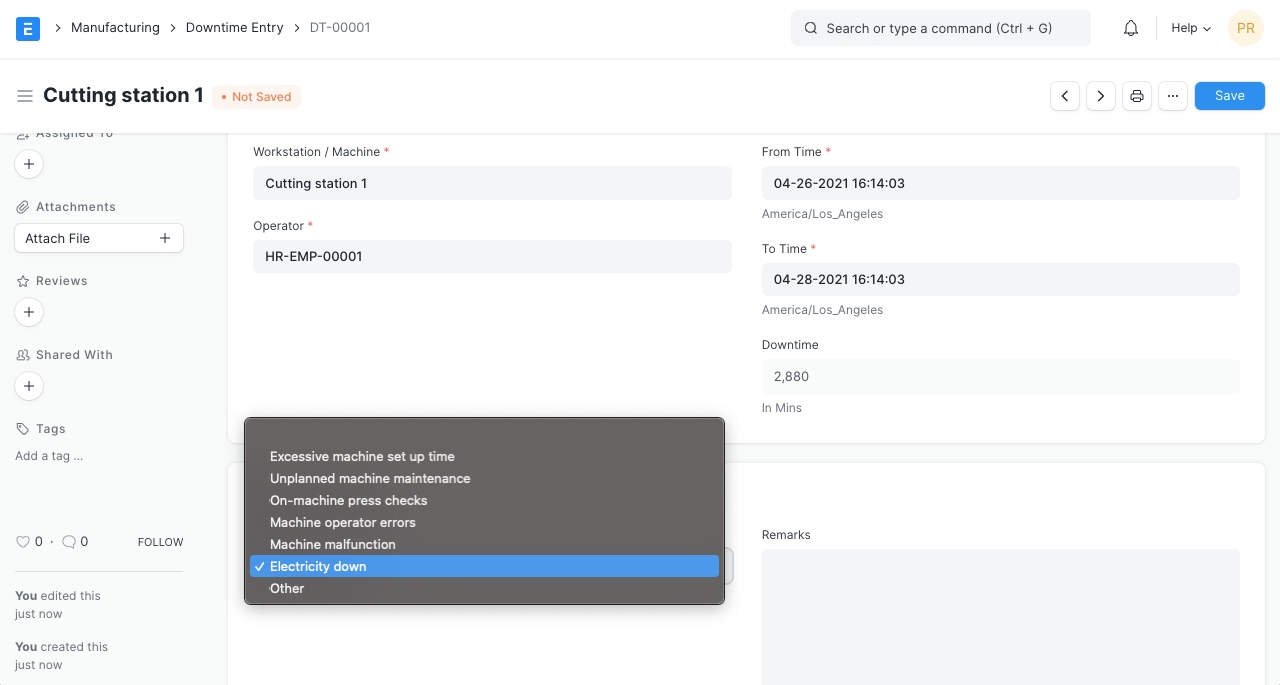Click the ERPNext home logo icon
The height and width of the screenshot is (685, 1280).
tap(28, 28)
